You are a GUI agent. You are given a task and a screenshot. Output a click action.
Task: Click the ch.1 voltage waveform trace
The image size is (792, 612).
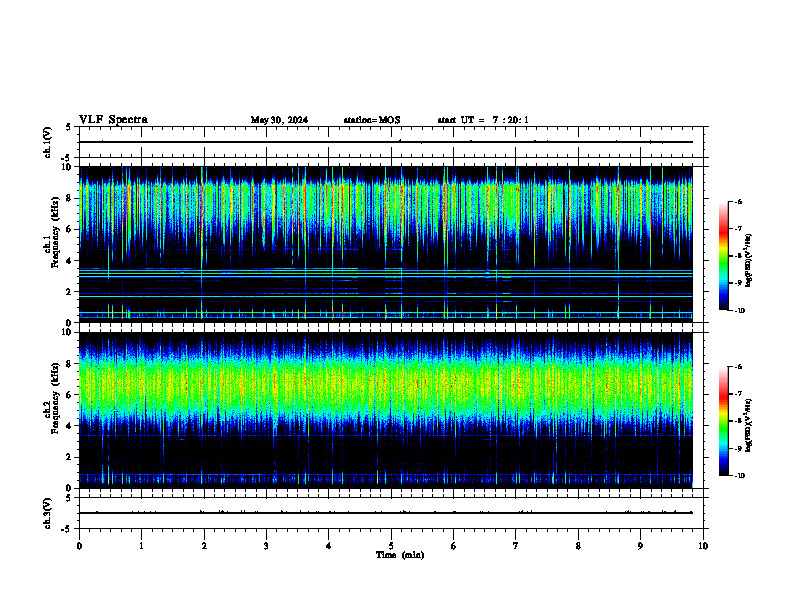pos(385,142)
